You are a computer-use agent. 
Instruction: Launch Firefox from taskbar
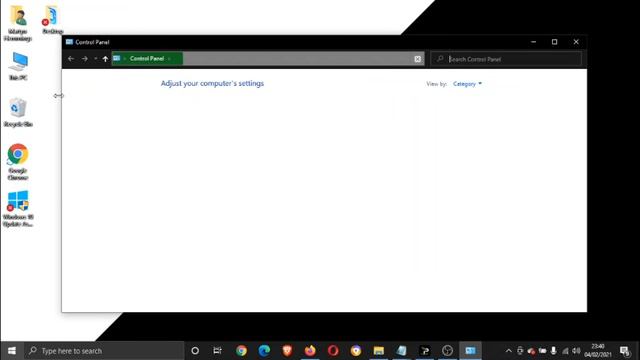click(310, 351)
